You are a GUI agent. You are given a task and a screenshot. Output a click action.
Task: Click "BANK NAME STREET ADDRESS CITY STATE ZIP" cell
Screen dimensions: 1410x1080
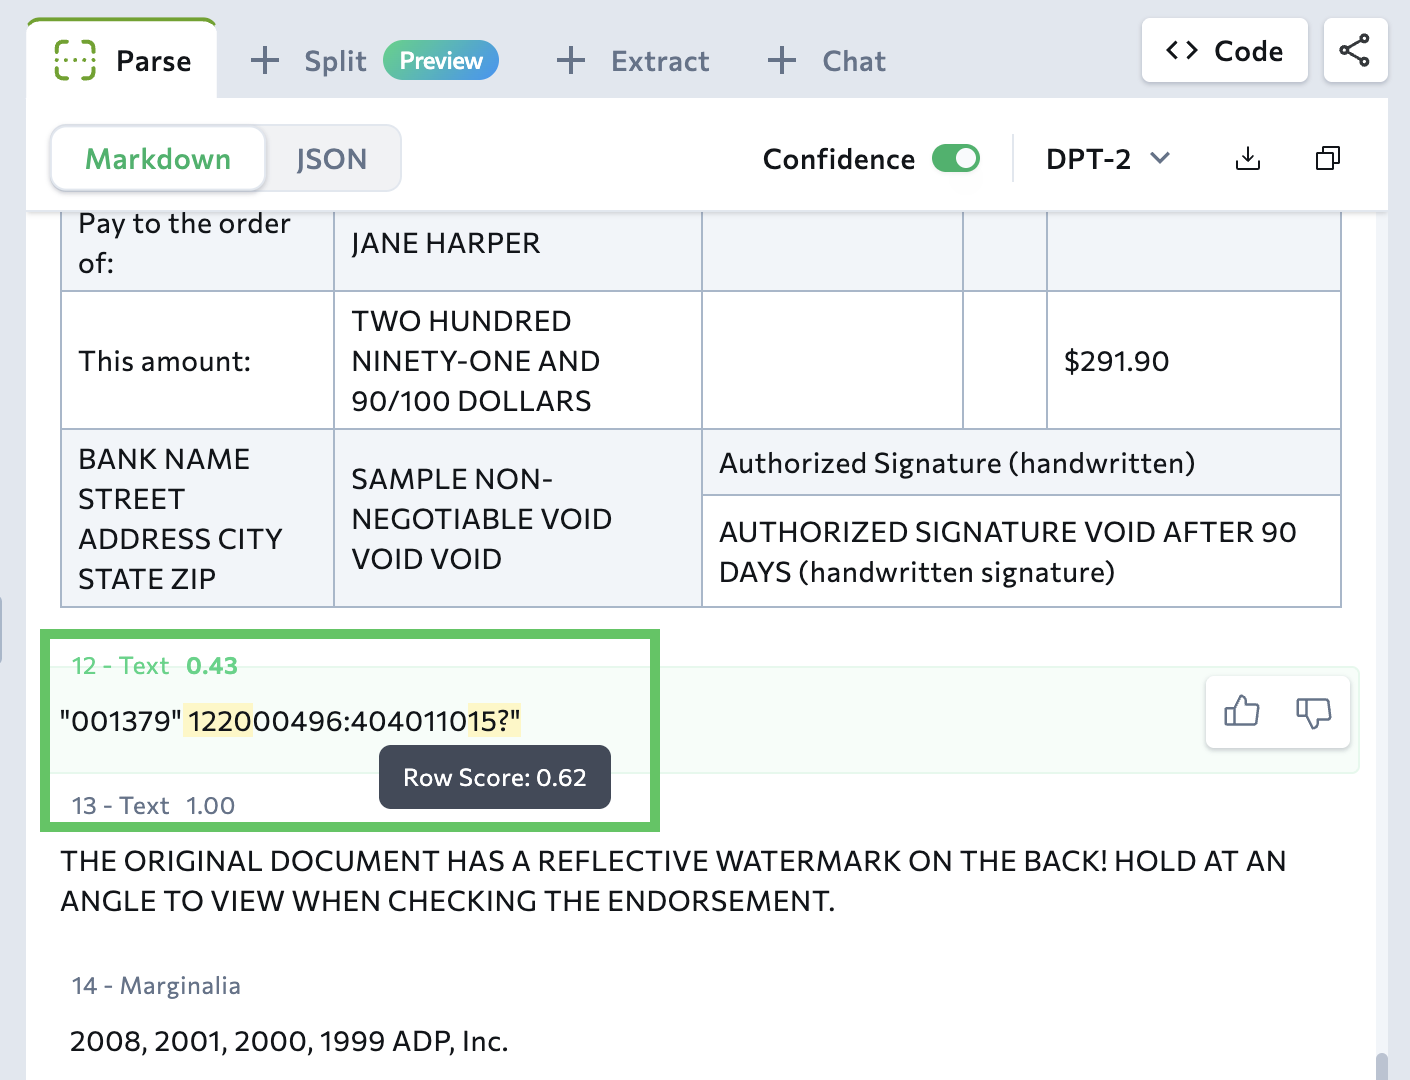click(197, 518)
